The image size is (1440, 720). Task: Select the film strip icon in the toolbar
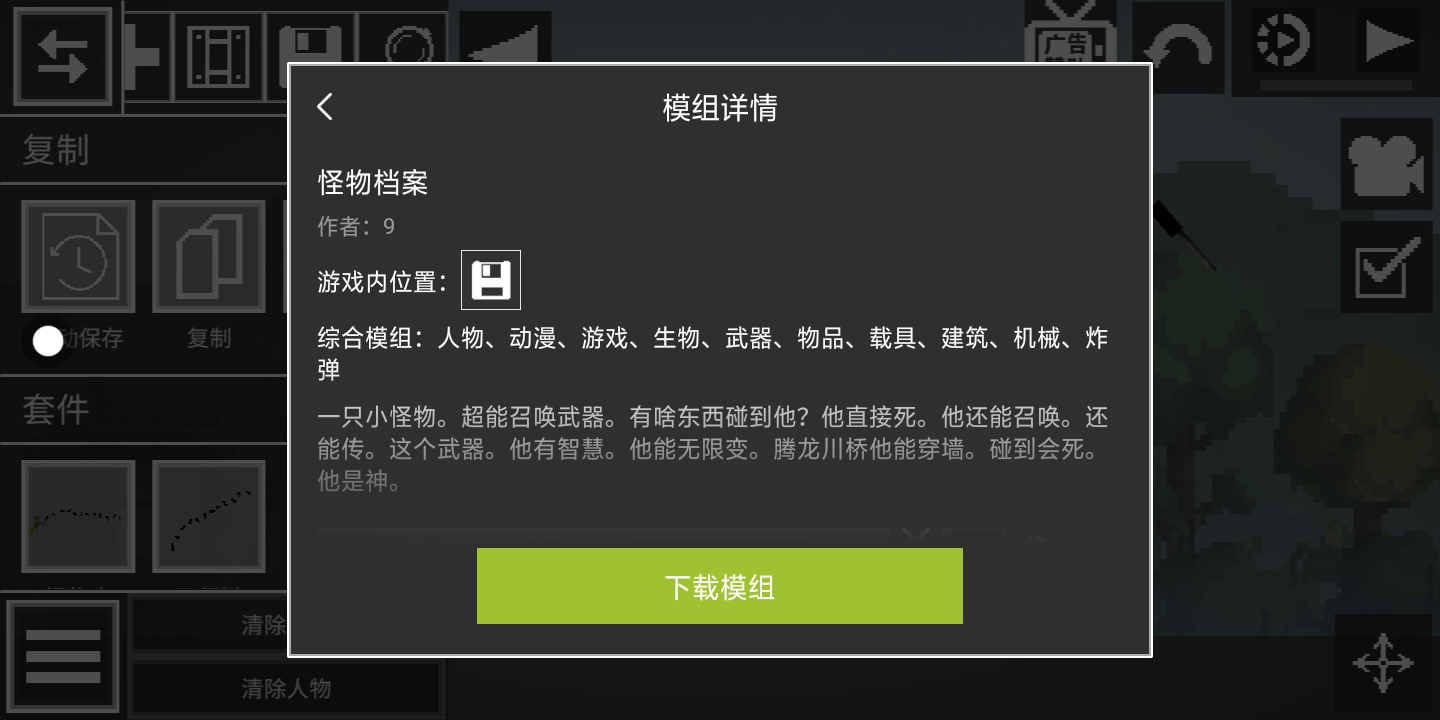click(x=219, y=56)
